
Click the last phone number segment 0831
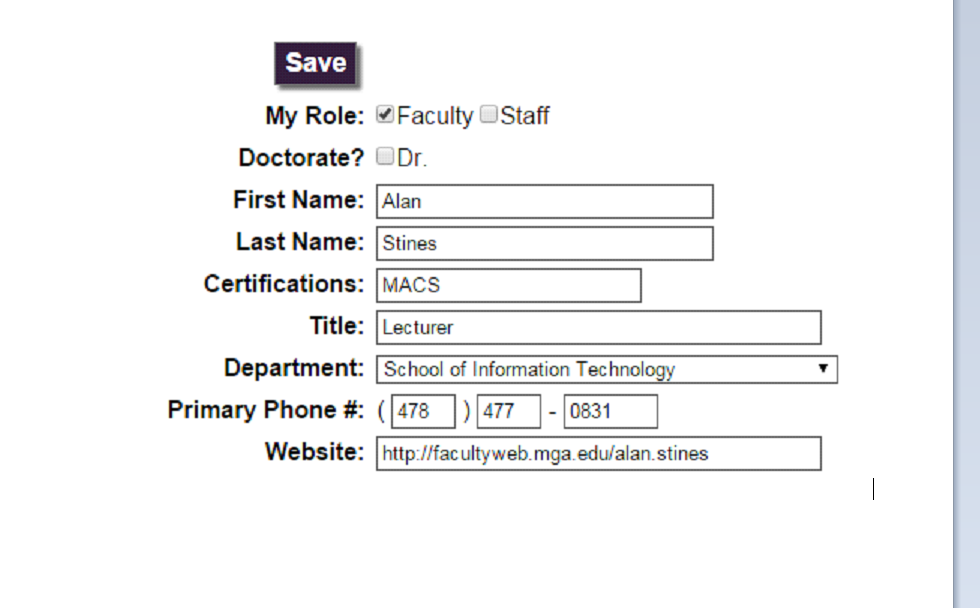click(x=610, y=410)
